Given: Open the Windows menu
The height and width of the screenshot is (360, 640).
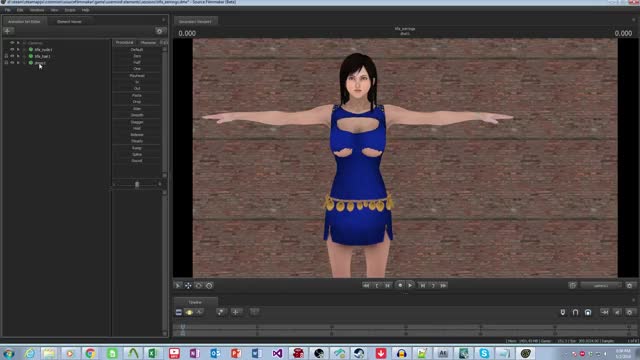Looking at the screenshot, I should pyautogui.click(x=37, y=10).
